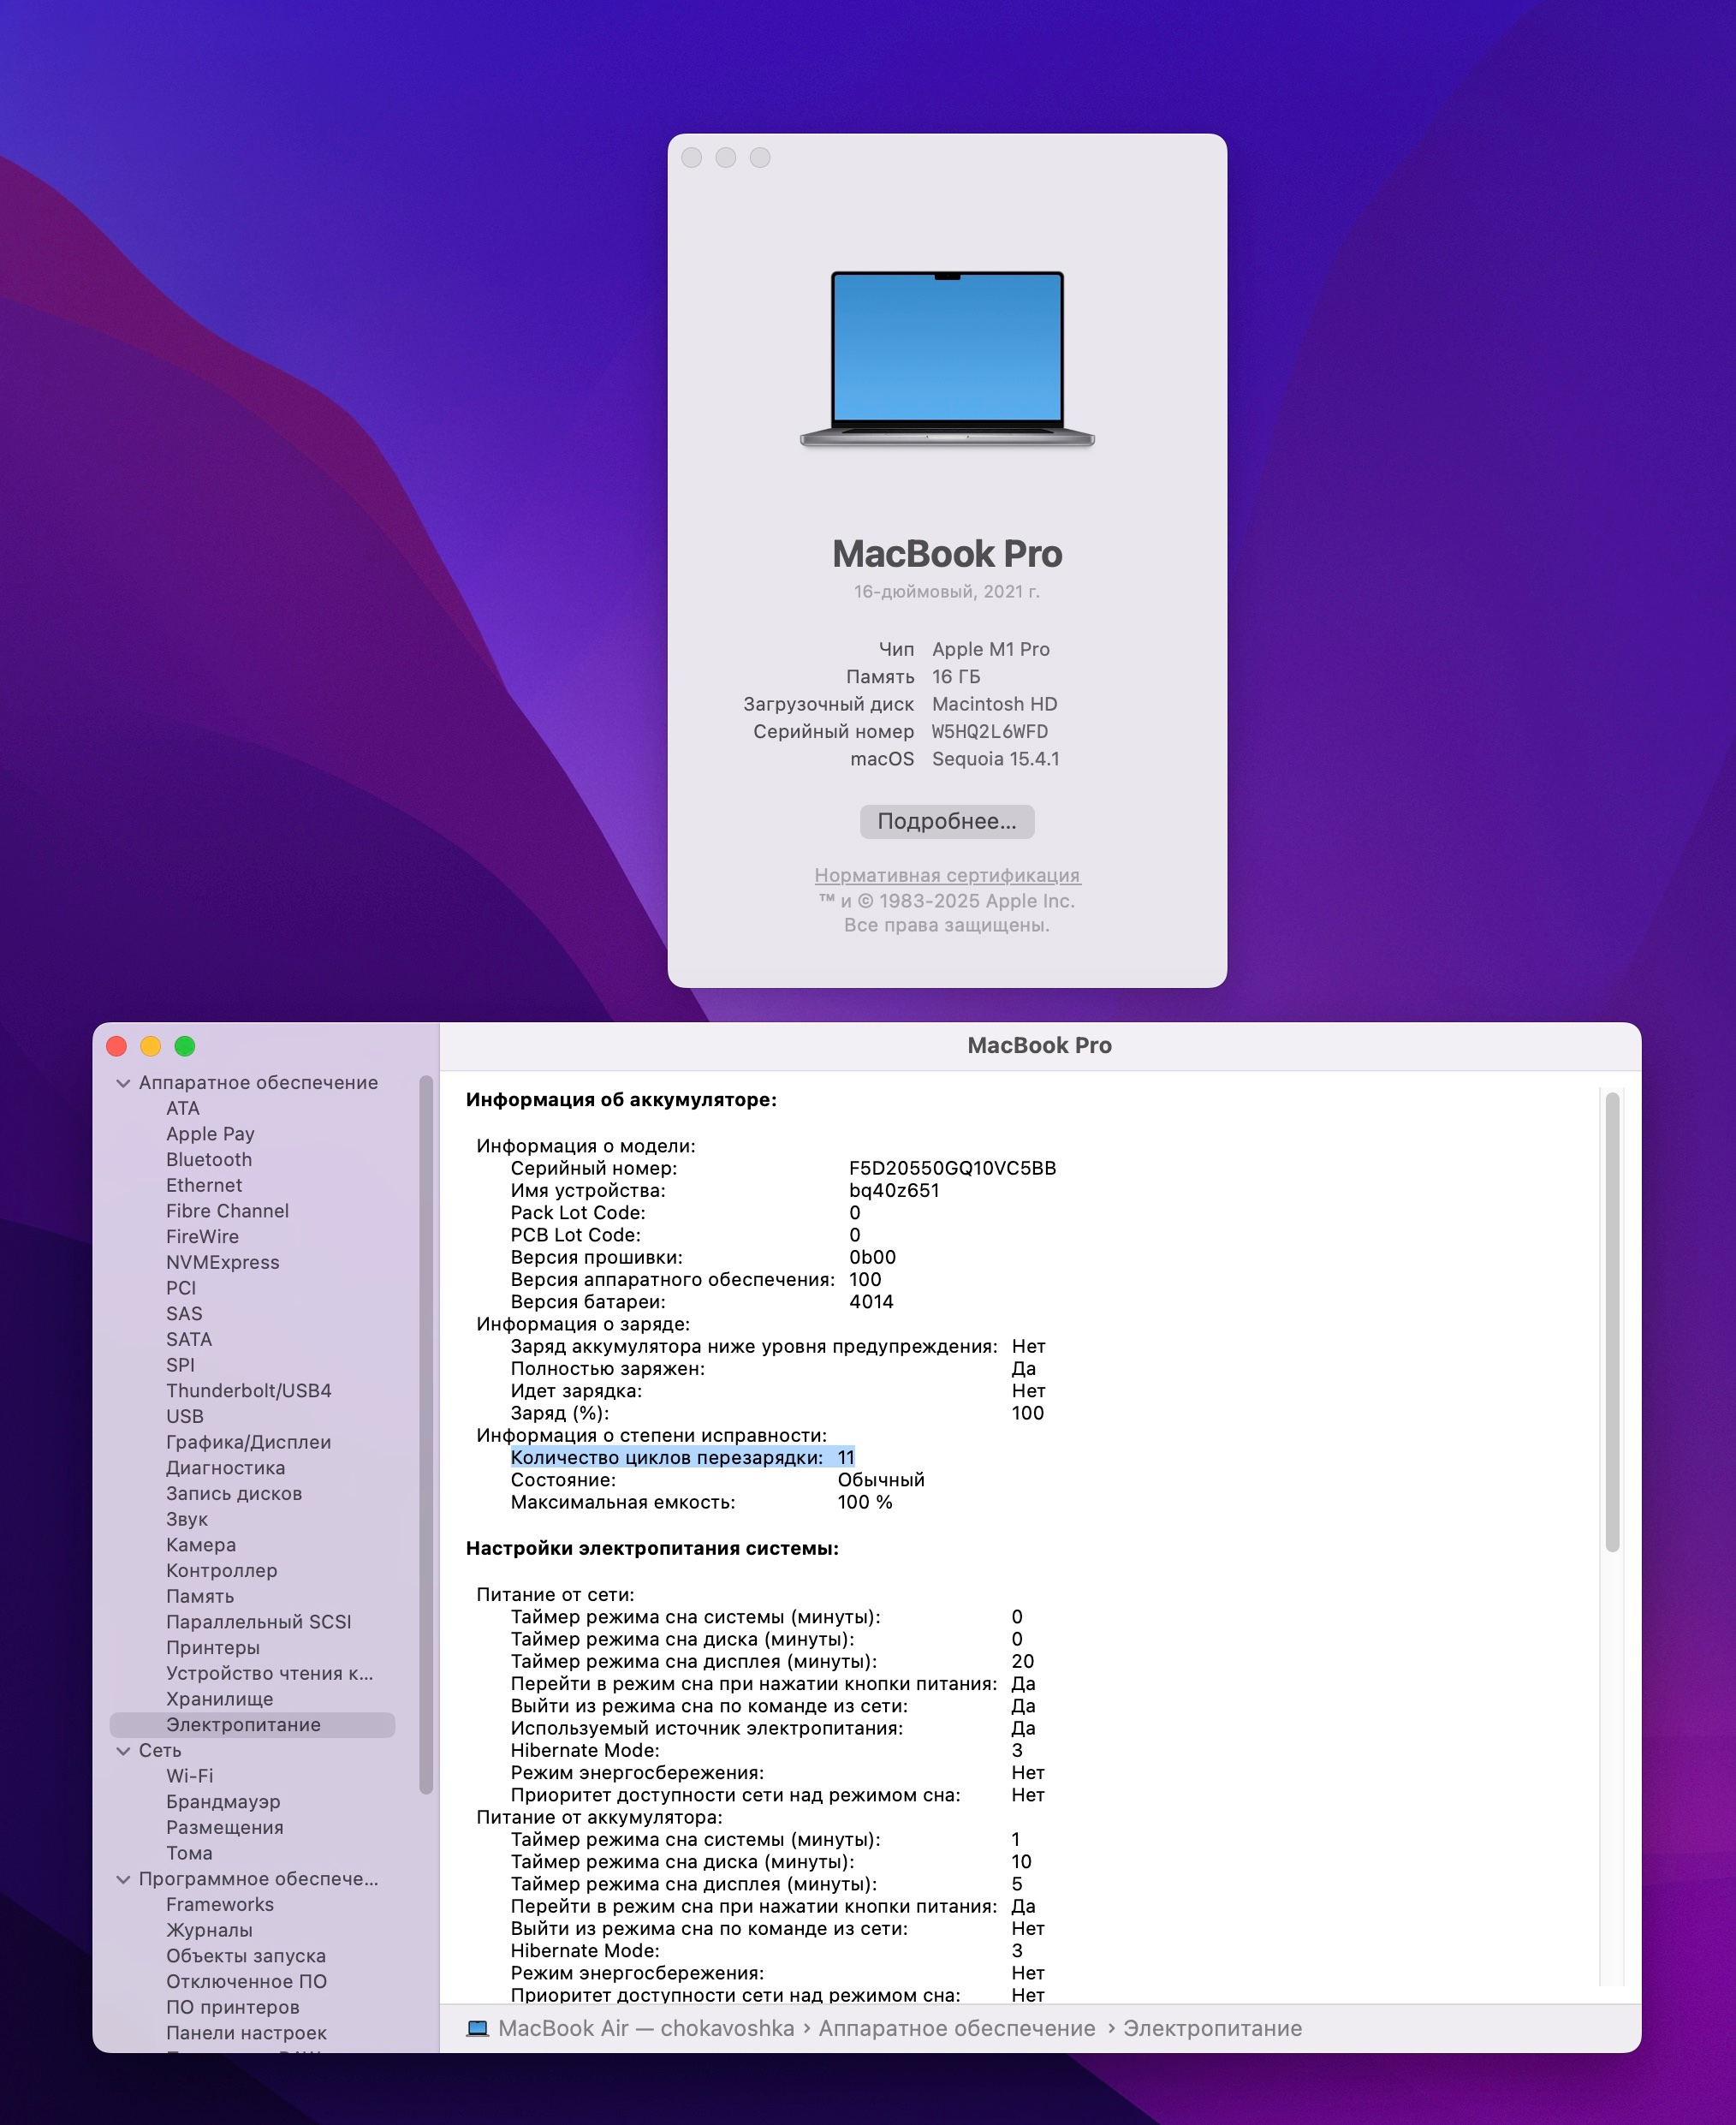Click the sidebar vertical scrollbar
Screen dimensions: 1736x2125
[x=426, y=1435]
